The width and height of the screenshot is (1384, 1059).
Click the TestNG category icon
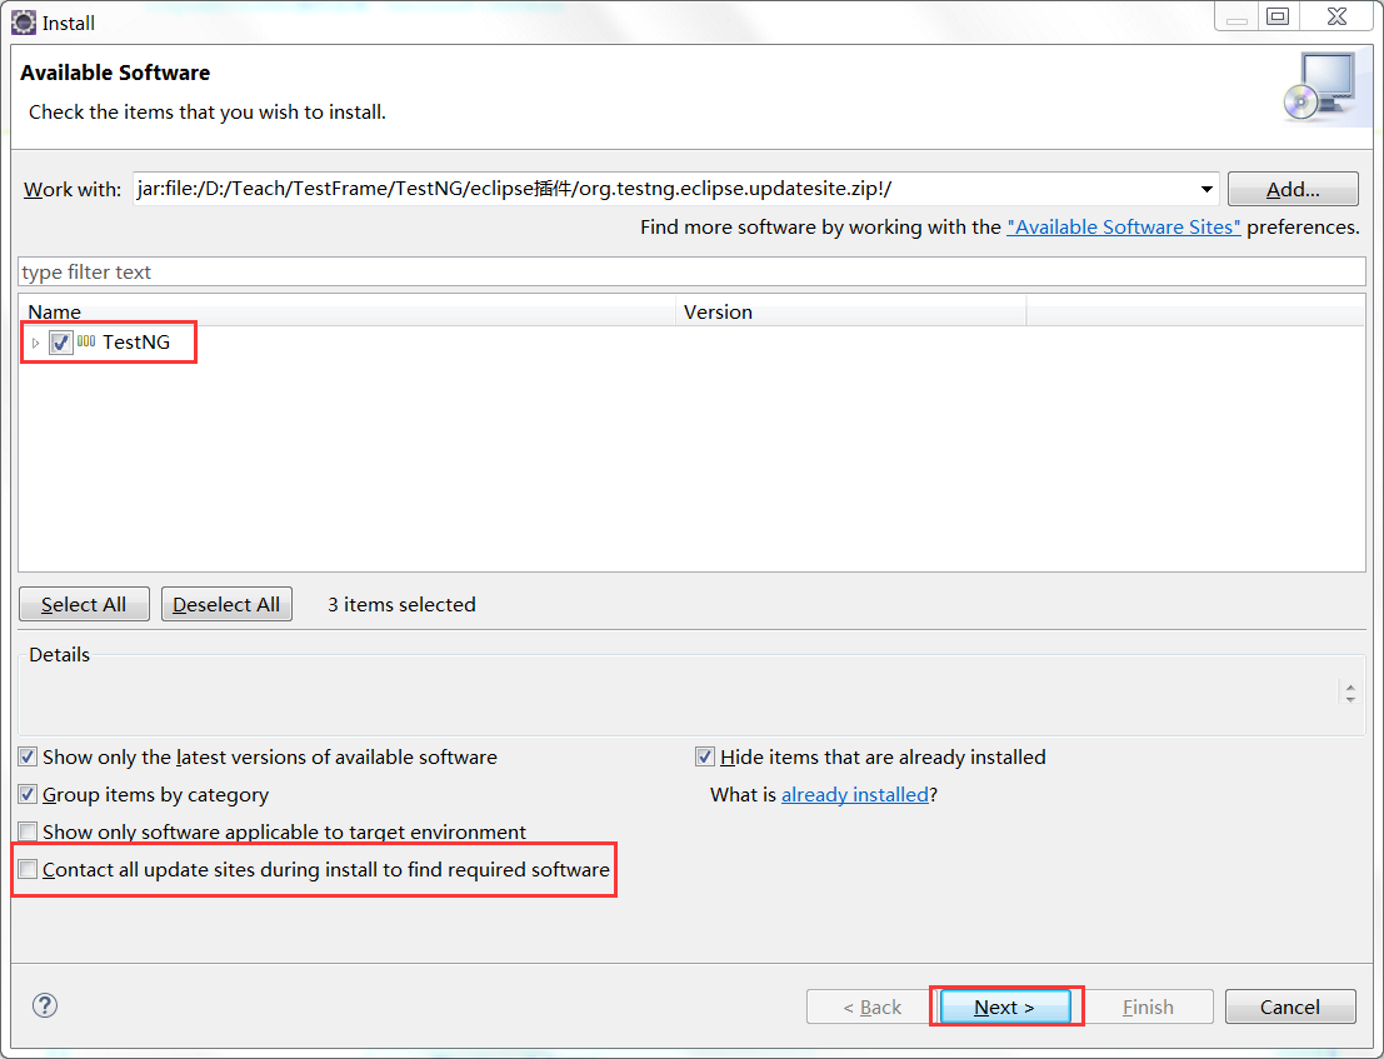(x=87, y=342)
